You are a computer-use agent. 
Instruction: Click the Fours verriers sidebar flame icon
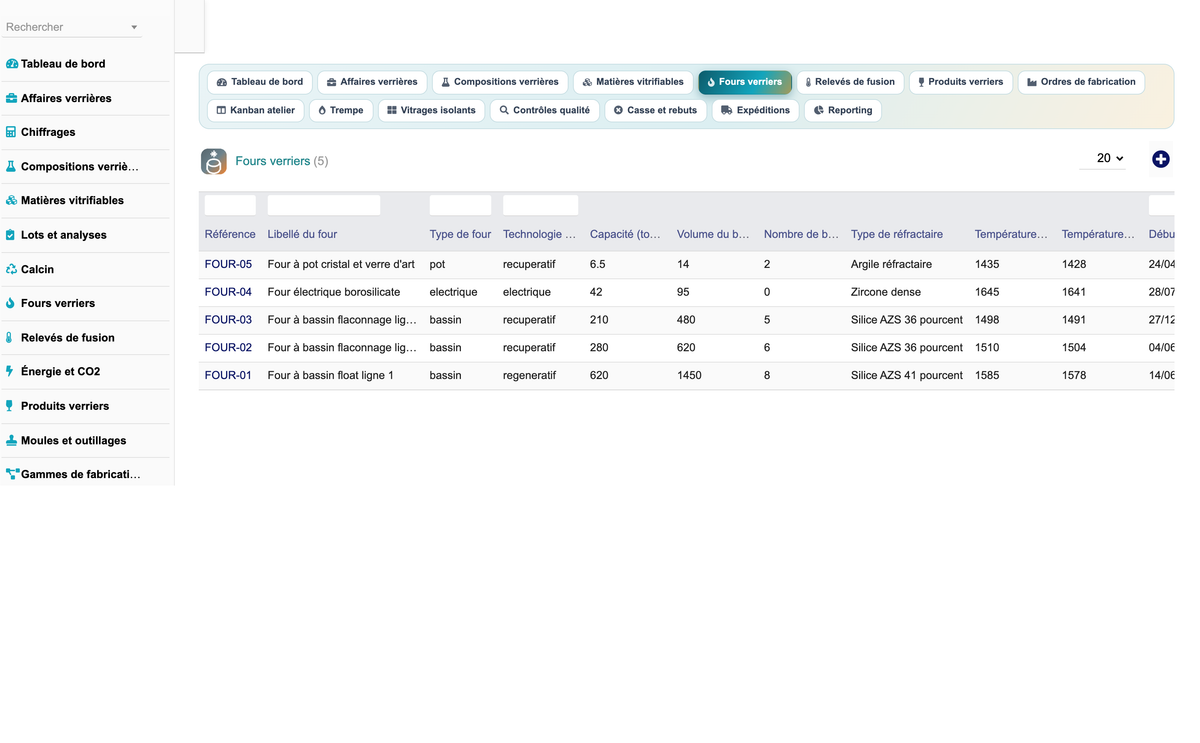pyautogui.click(x=11, y=303)
